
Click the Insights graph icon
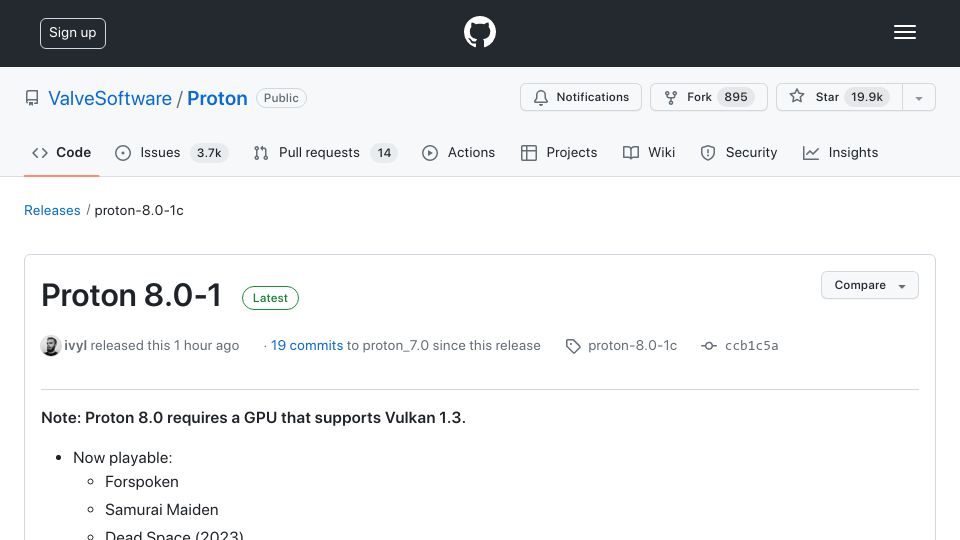pyautogui.click(x=811, y=153)
